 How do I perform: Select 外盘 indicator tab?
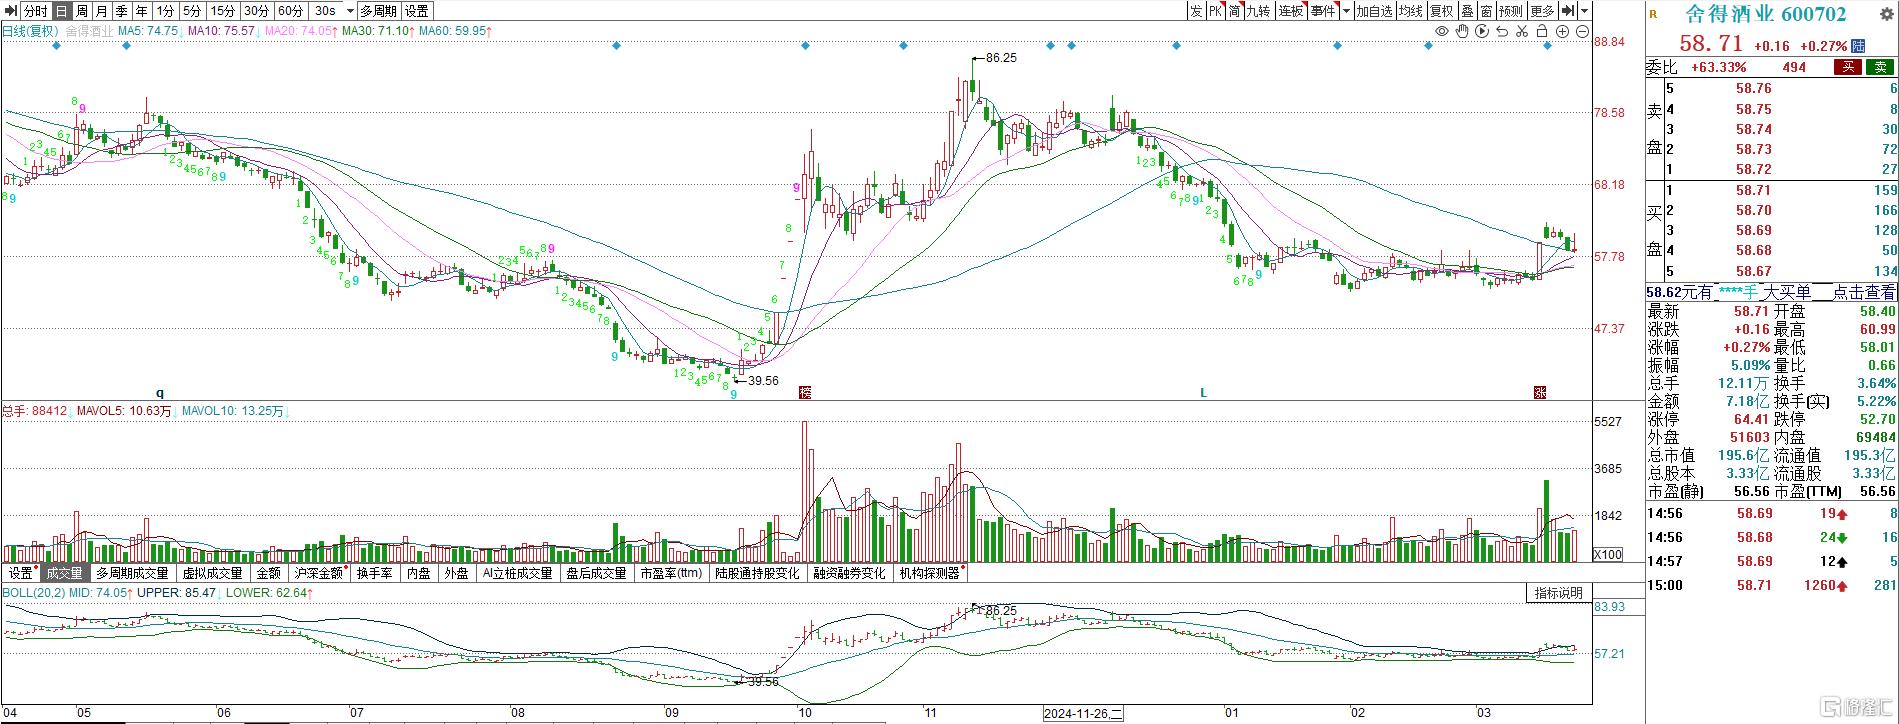(457, 573)
